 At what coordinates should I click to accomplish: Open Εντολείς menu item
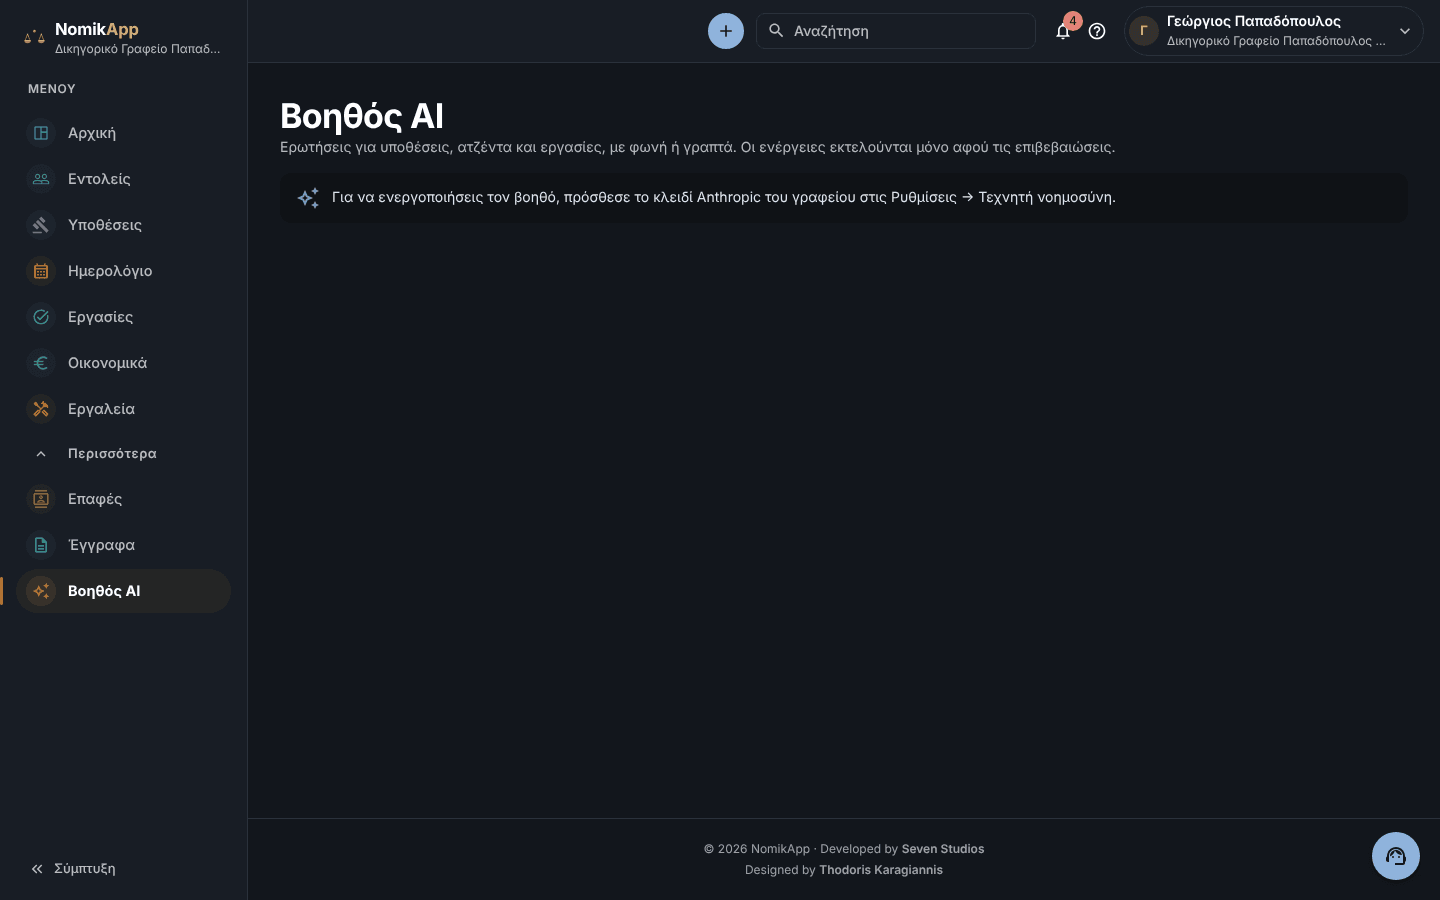click(123, 179)
